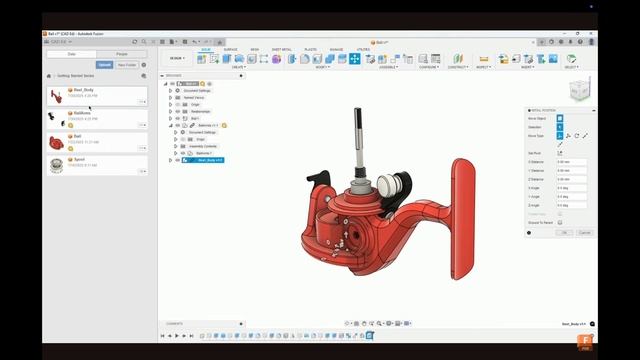
Task: Click the Insert canvas image icon
Action: (553, 59)
